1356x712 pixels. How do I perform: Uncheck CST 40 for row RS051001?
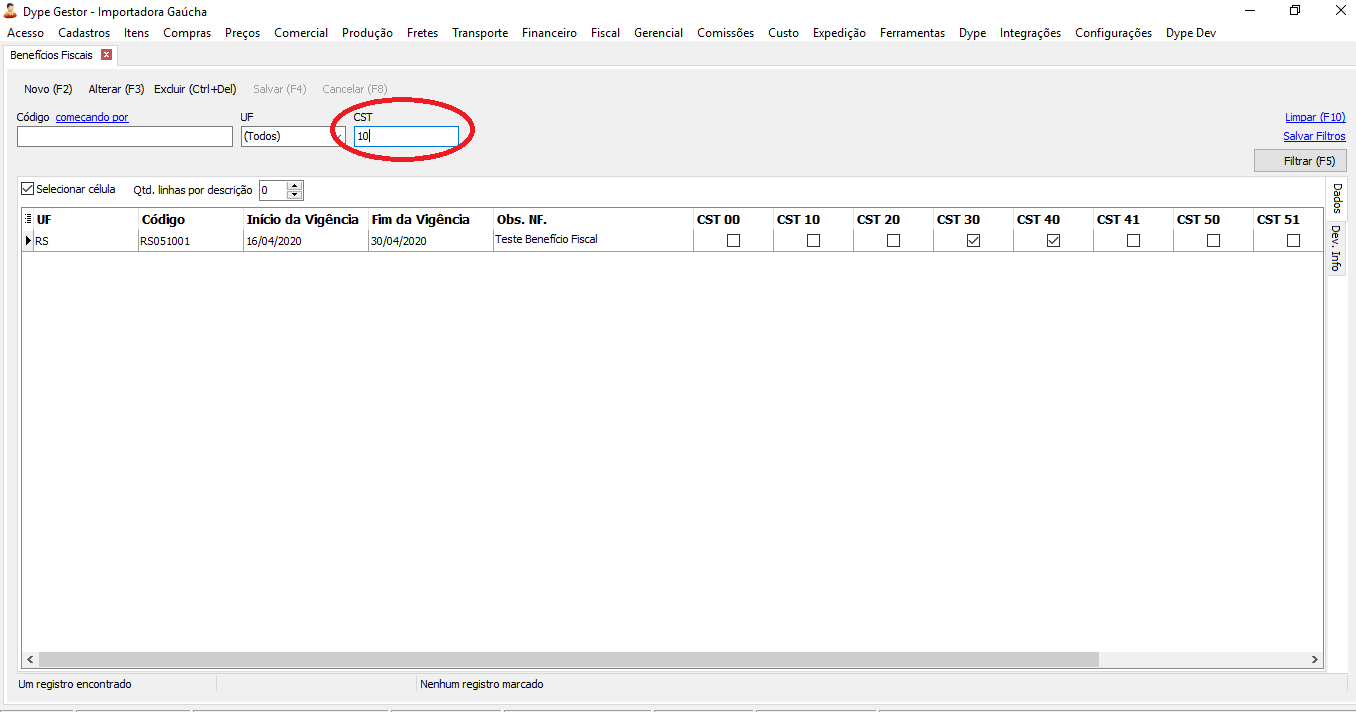click(1053, 241)
